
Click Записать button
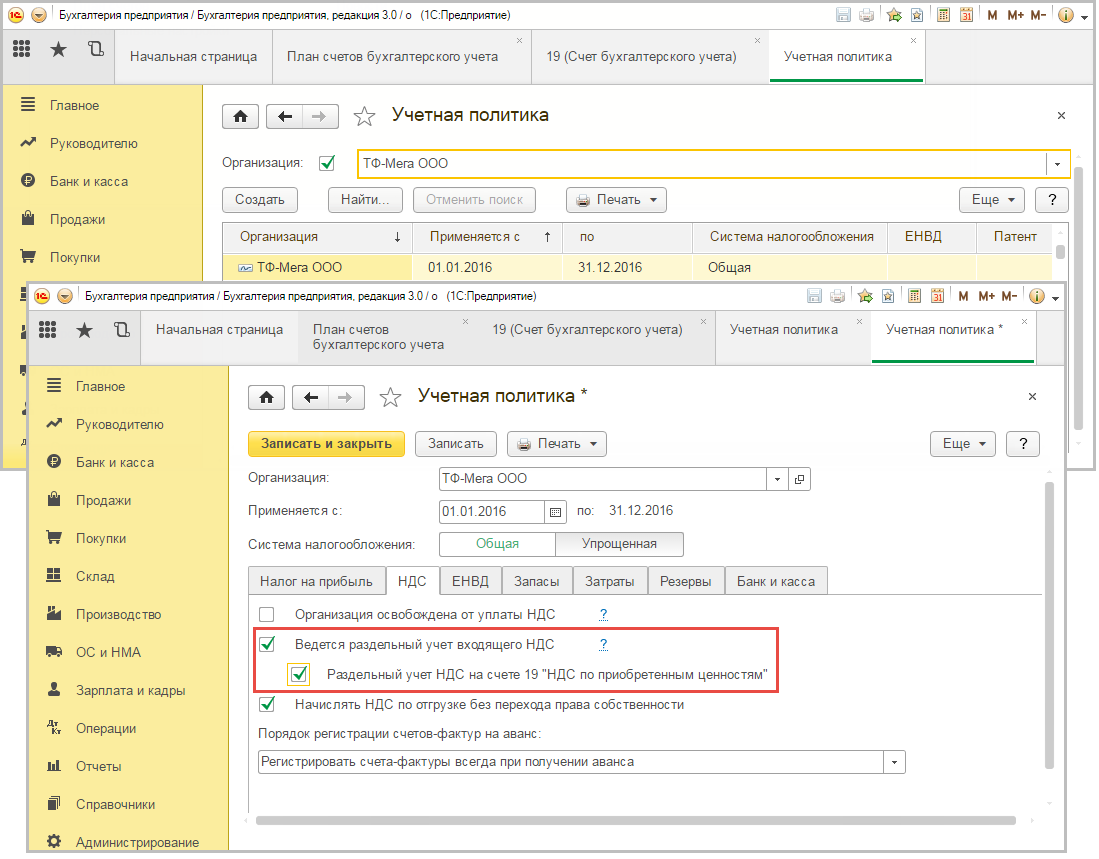tap(456, 444)
